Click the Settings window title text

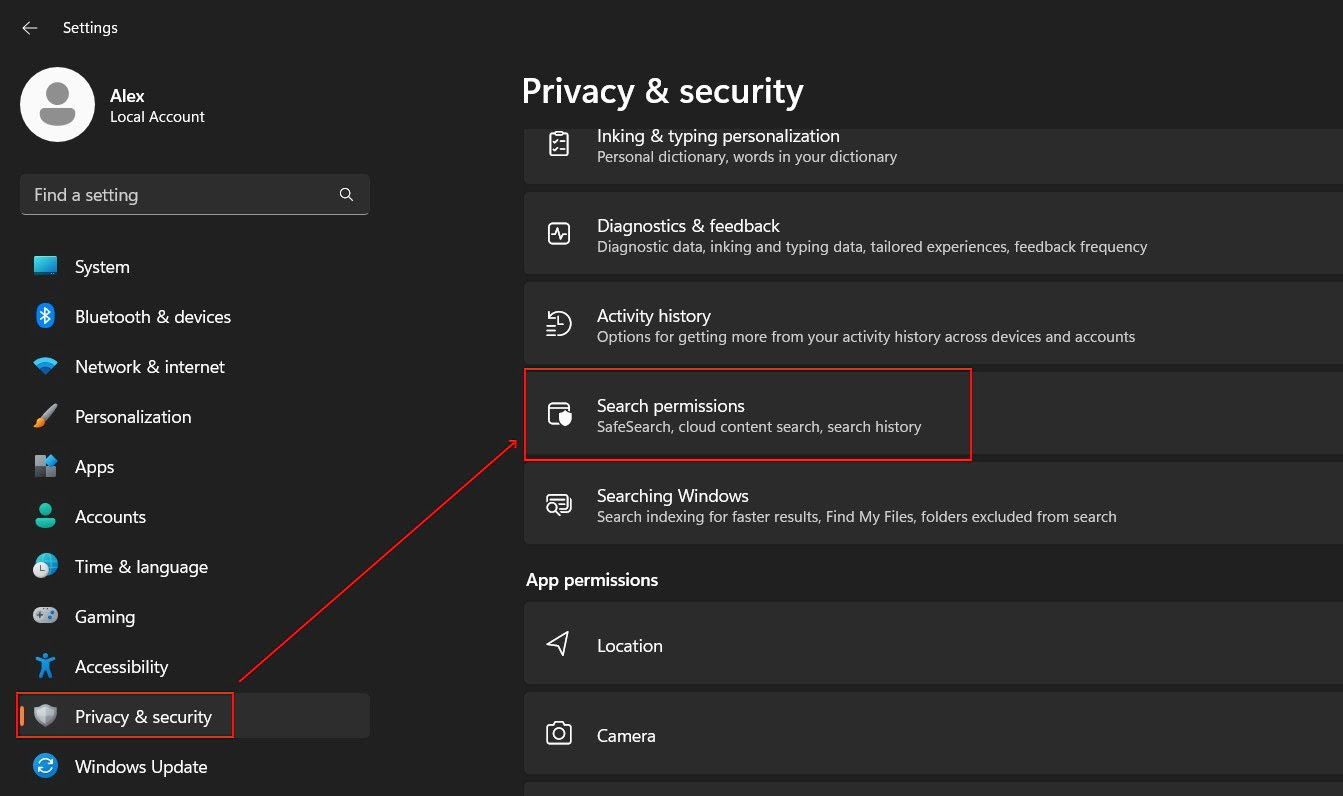click(90, 28)
